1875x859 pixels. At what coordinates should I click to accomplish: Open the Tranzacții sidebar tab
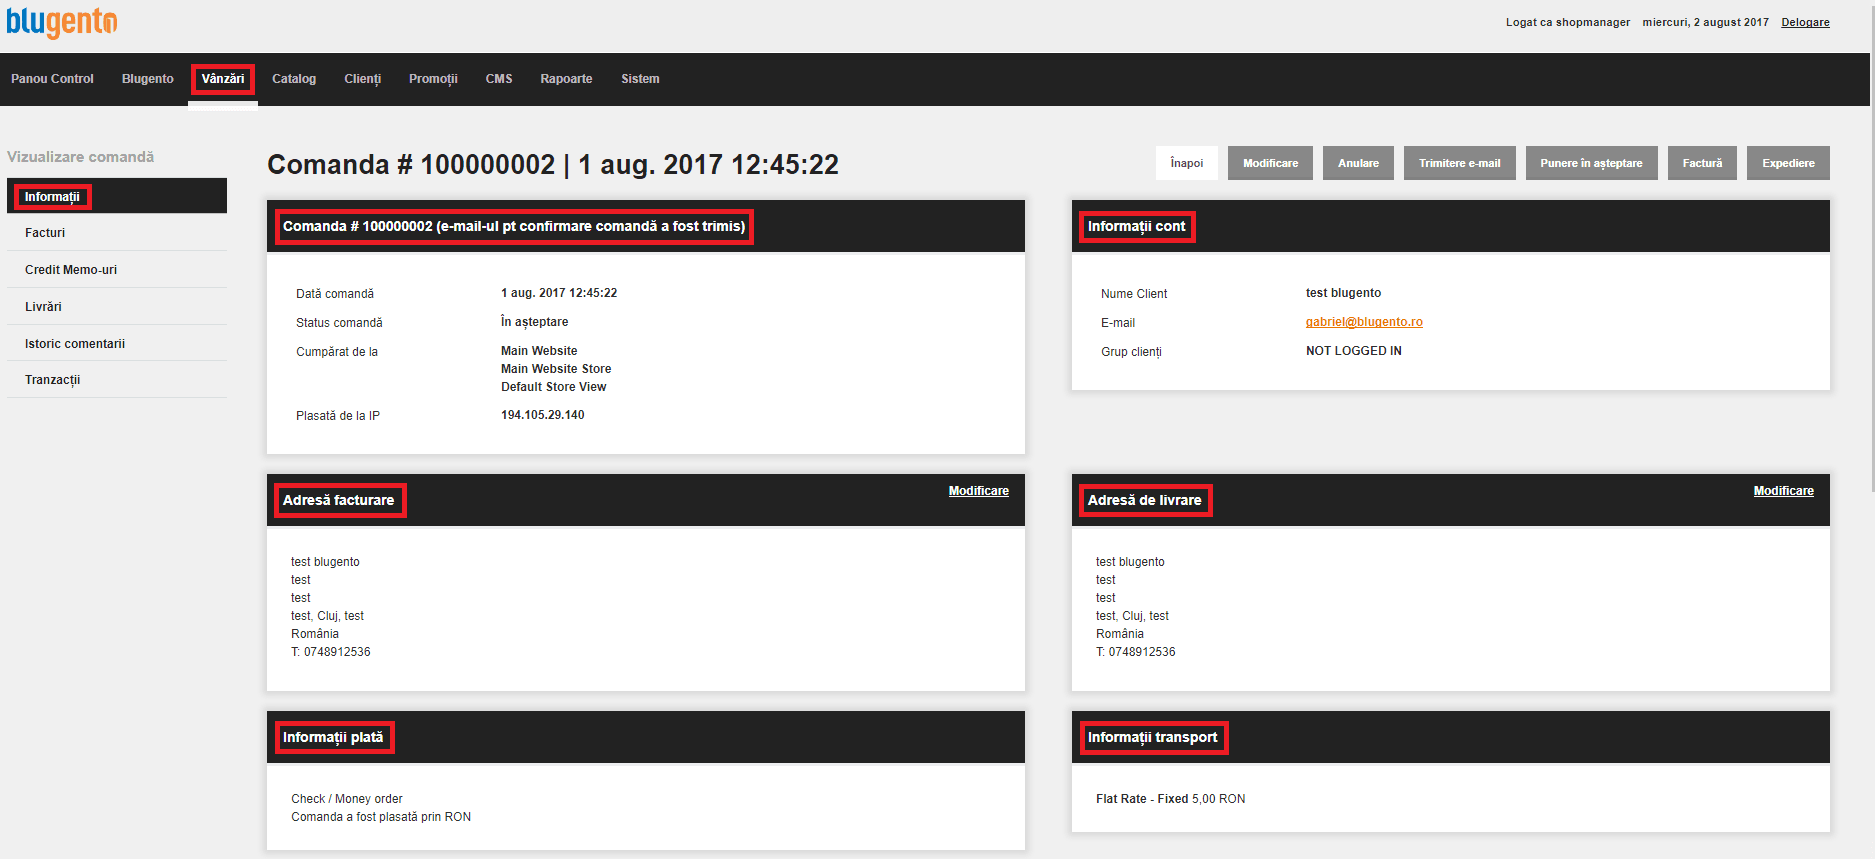point(117,380)
